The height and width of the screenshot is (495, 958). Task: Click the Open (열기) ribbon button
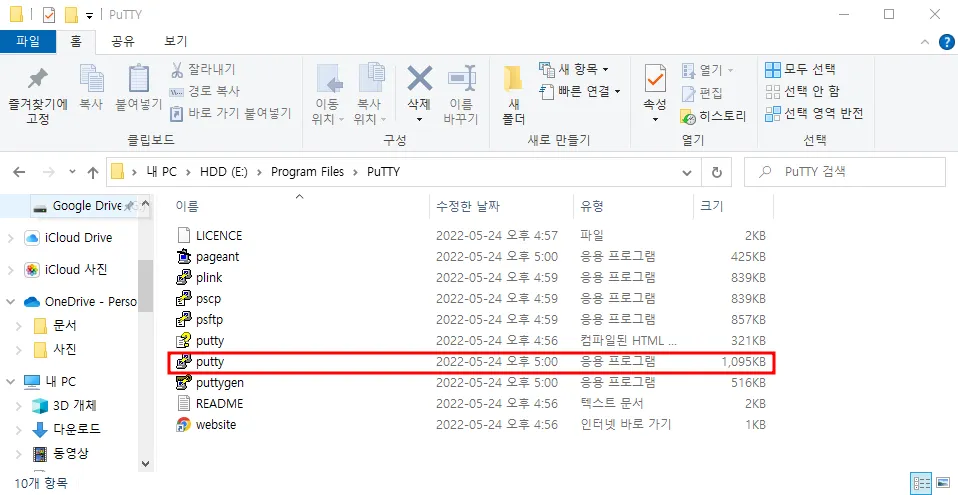click(708, 70)
